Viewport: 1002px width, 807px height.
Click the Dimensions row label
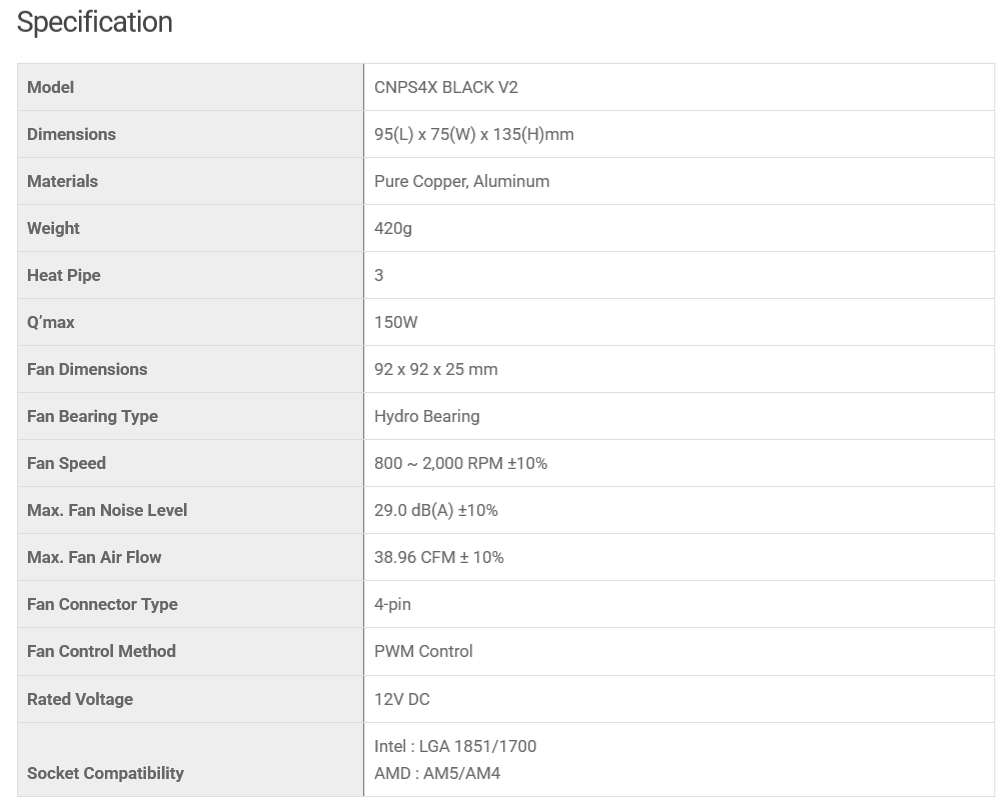(71, 134)
